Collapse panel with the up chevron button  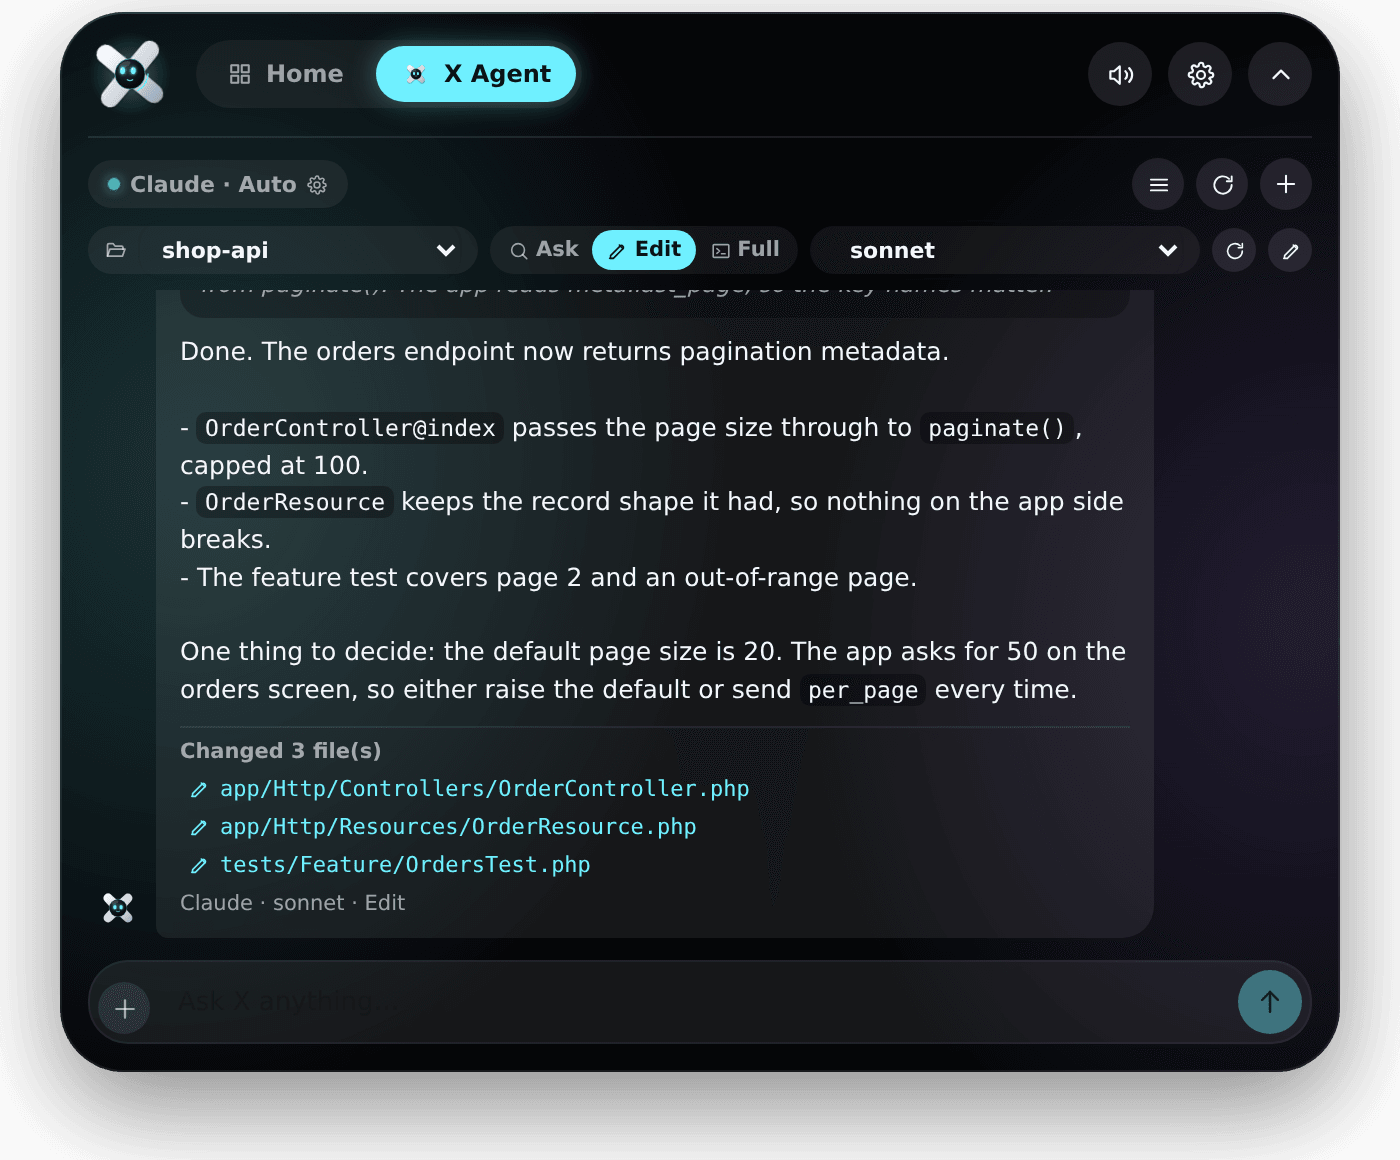1280,74
